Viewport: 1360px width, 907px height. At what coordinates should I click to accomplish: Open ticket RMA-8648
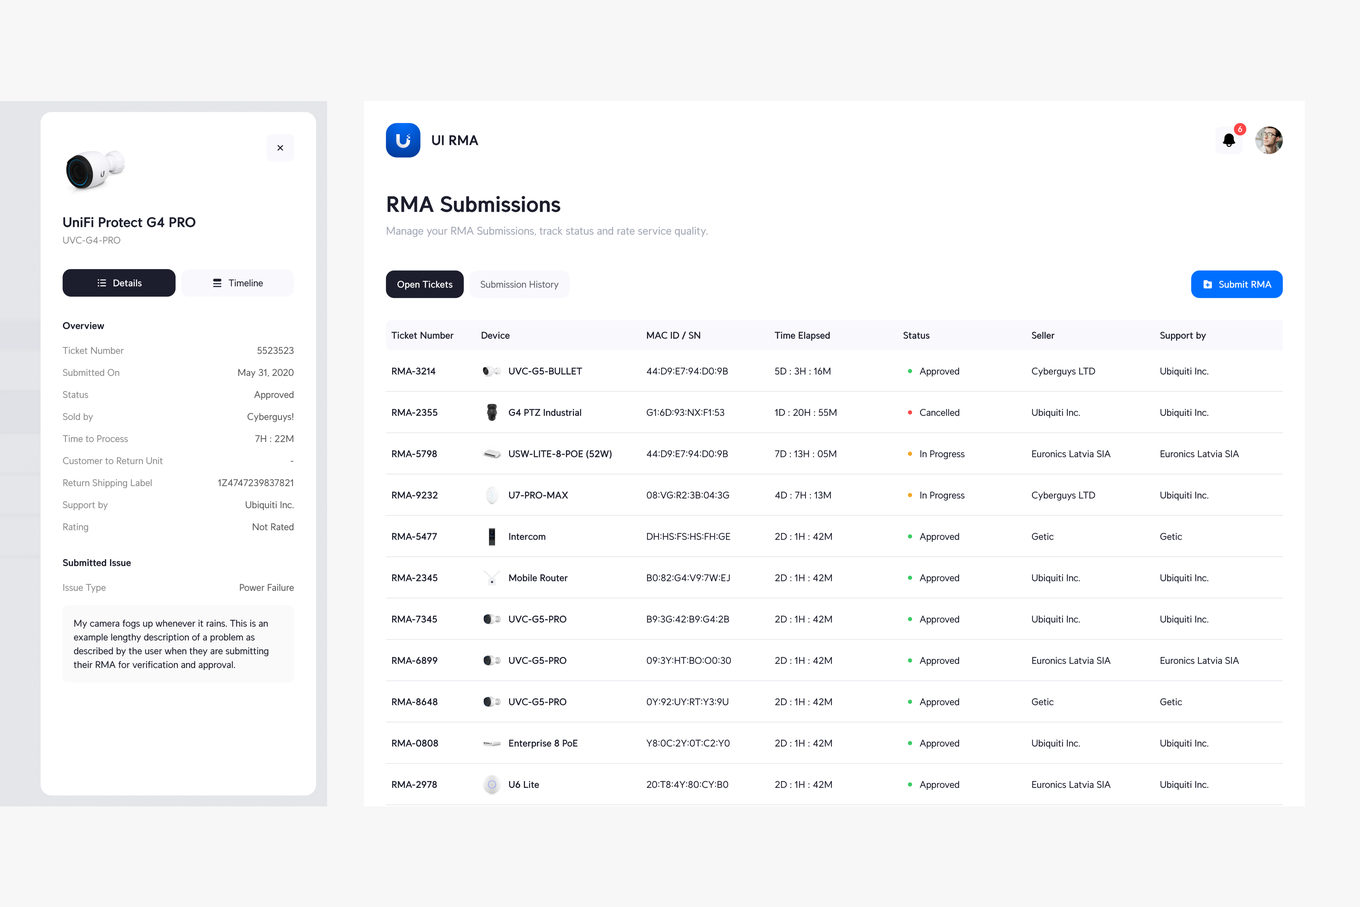(x=414, y=702)
